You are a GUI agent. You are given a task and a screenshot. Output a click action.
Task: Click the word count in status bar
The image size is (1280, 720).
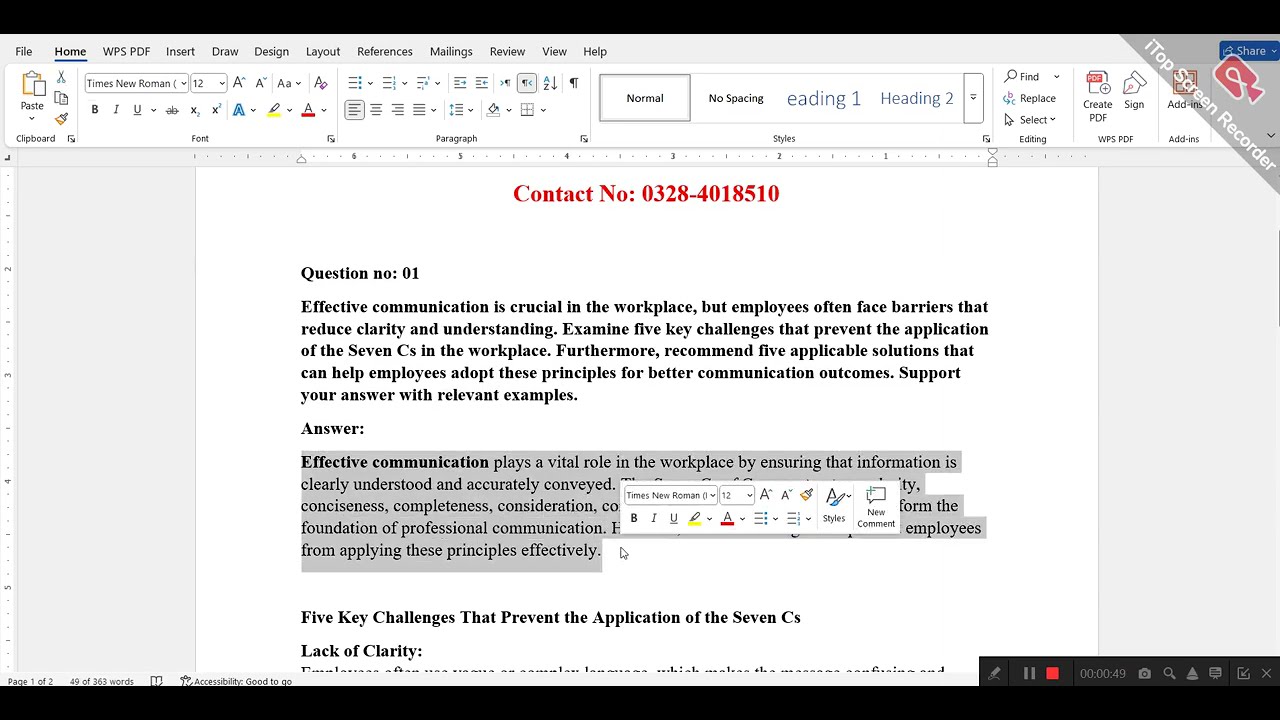[x=101, y=681]
